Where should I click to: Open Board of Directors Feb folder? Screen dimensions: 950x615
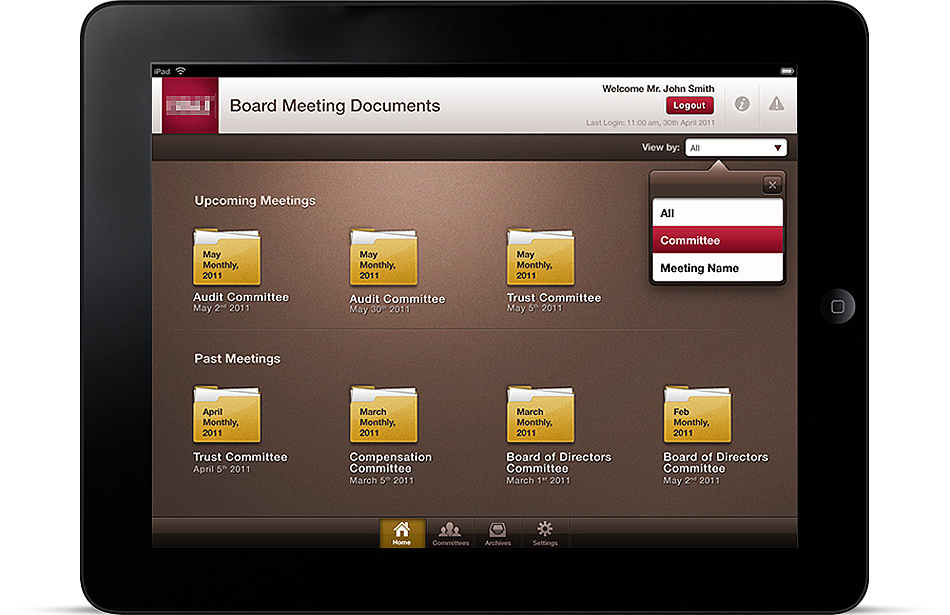tap(697, 415)
